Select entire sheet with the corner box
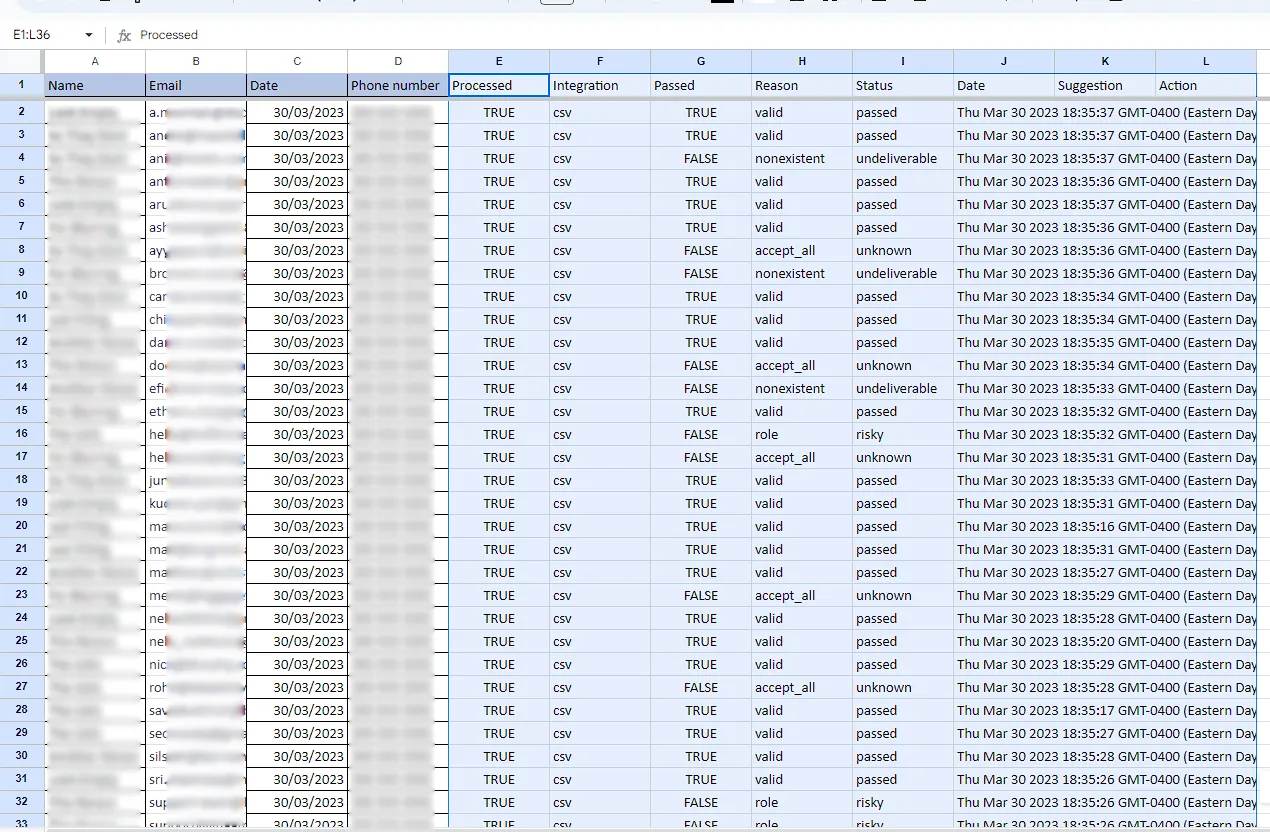The width and height of the screenshot is (1270, 832). click(x=22, y=61)
